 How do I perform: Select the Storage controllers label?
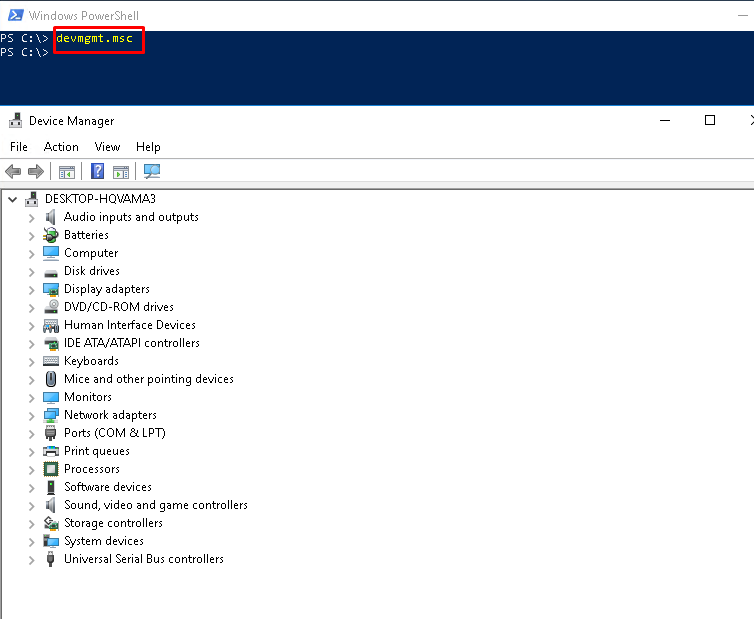click(113, 523)
